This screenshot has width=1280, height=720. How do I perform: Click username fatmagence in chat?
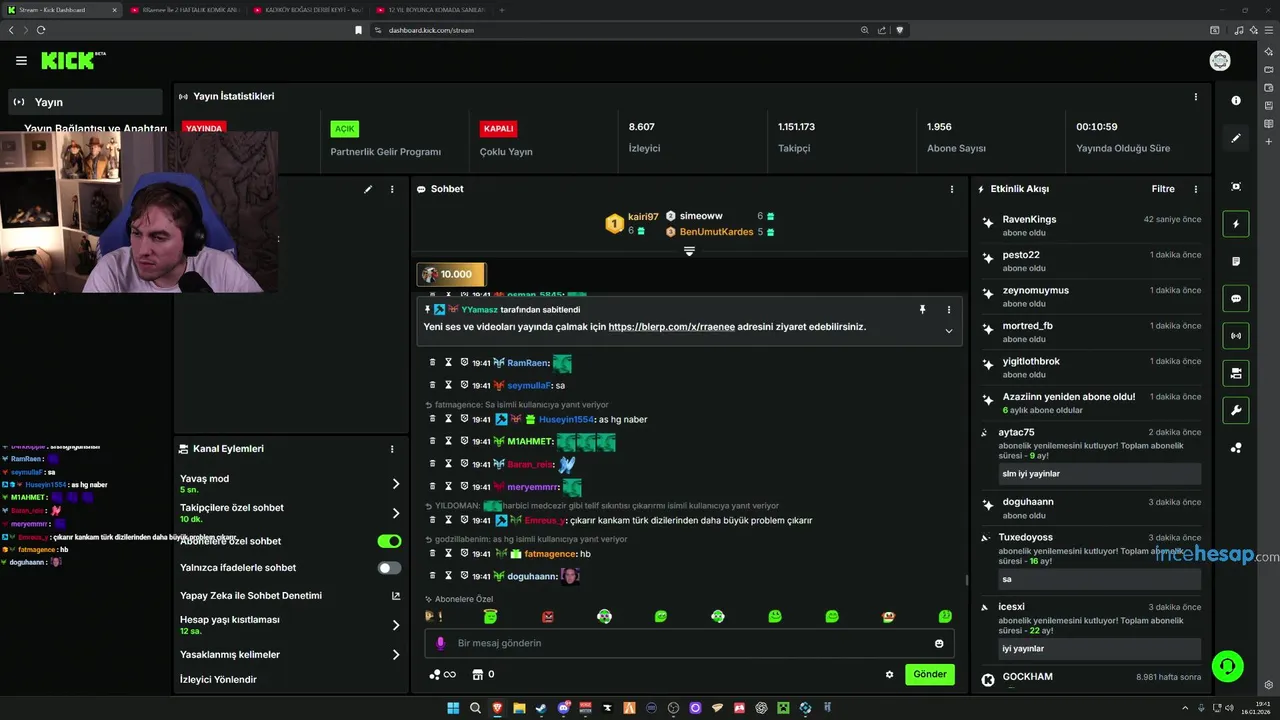(x=551, y=554)
